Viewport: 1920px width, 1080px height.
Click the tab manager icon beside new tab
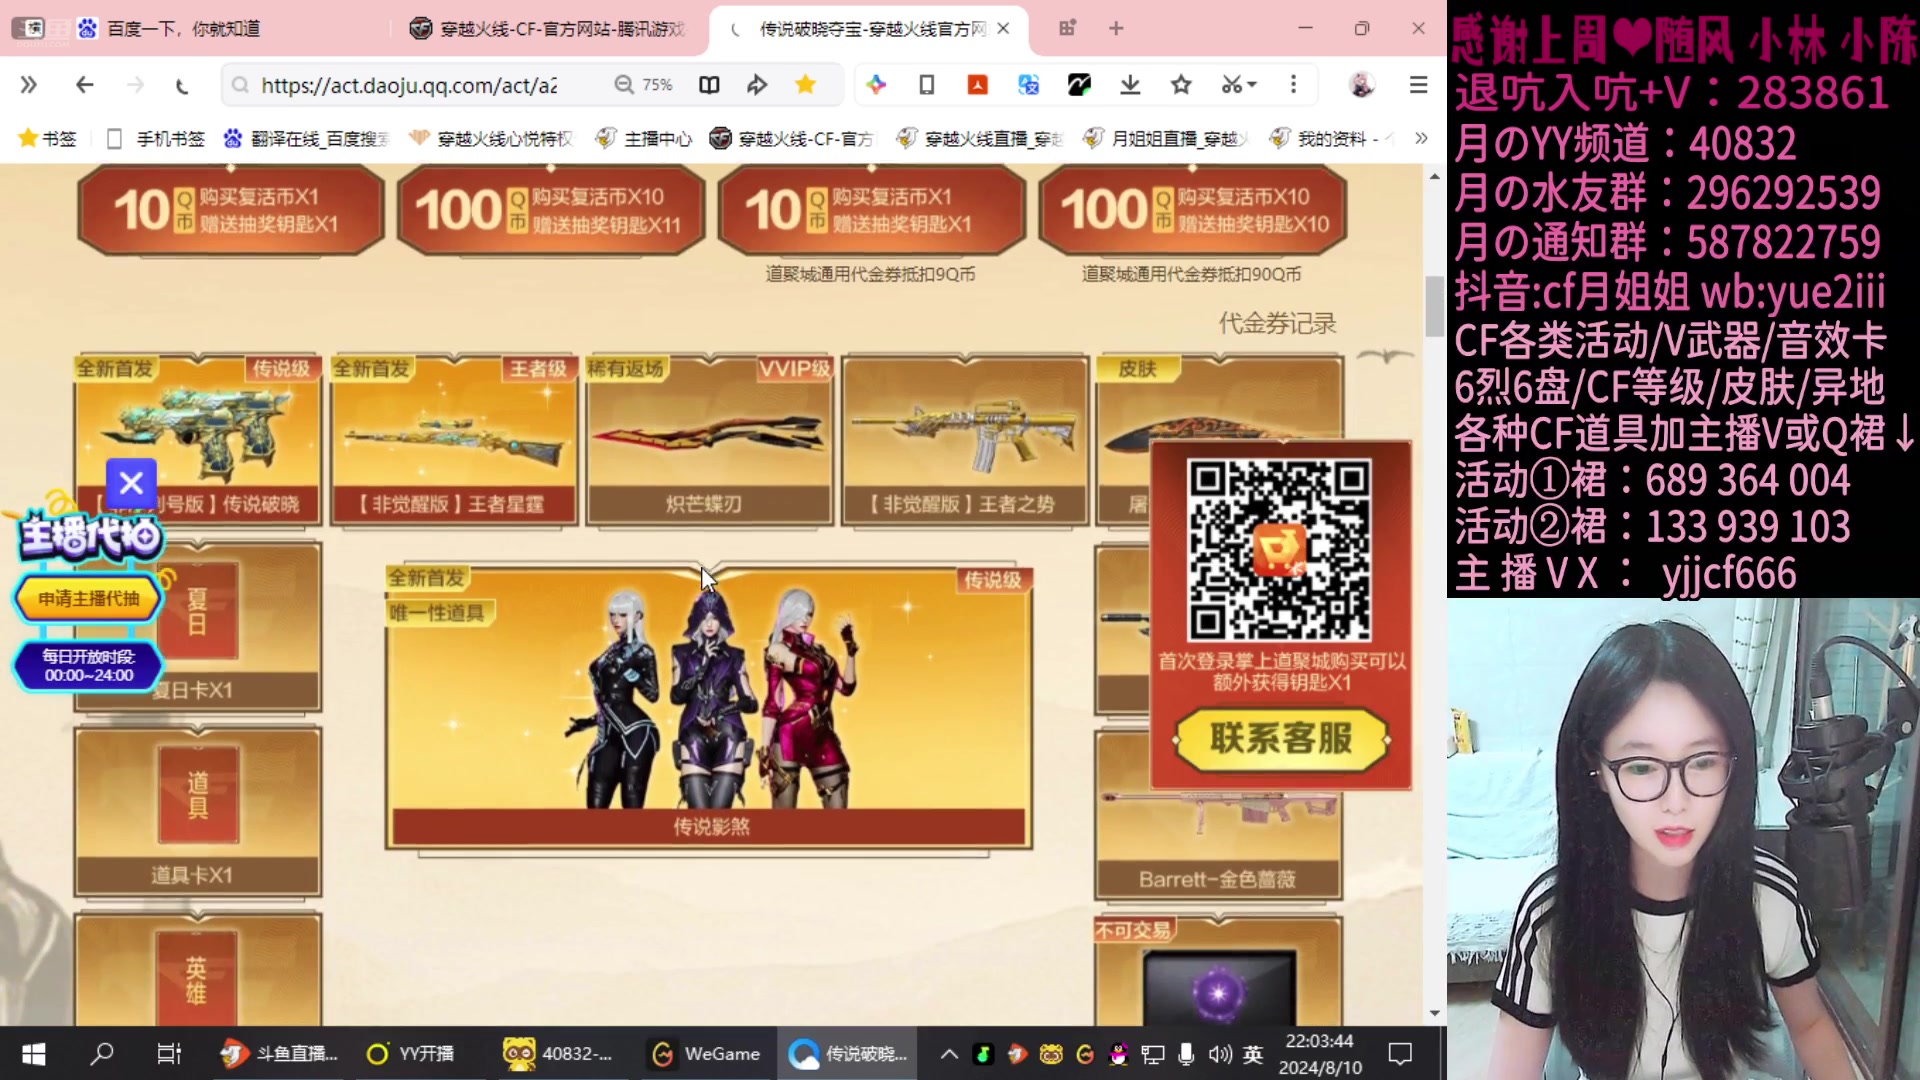(x=1068, y=29)
